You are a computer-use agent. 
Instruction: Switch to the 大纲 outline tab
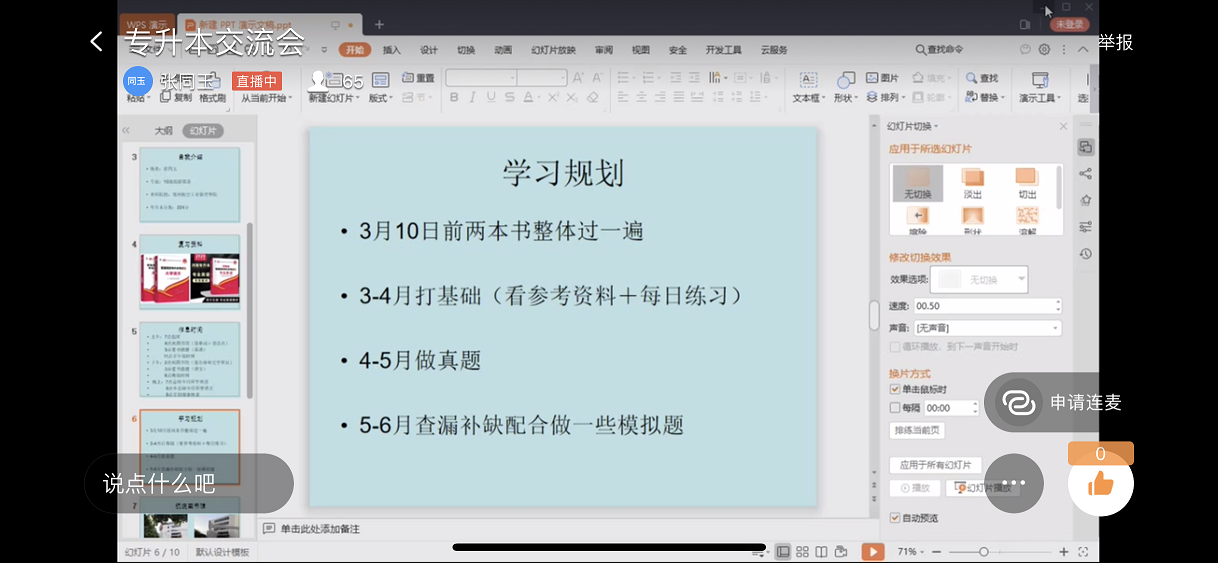(163, 131)
